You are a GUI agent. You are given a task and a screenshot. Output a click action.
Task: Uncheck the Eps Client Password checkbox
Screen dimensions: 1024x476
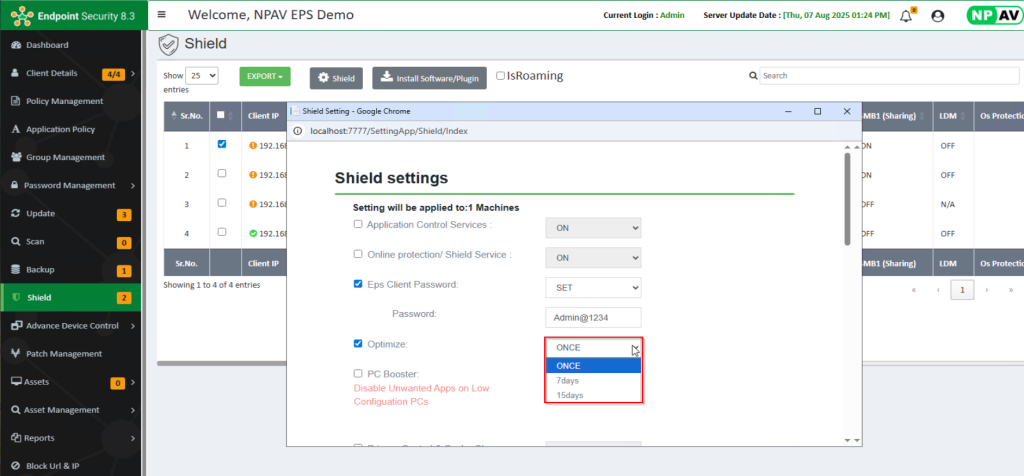pos(358,284)
